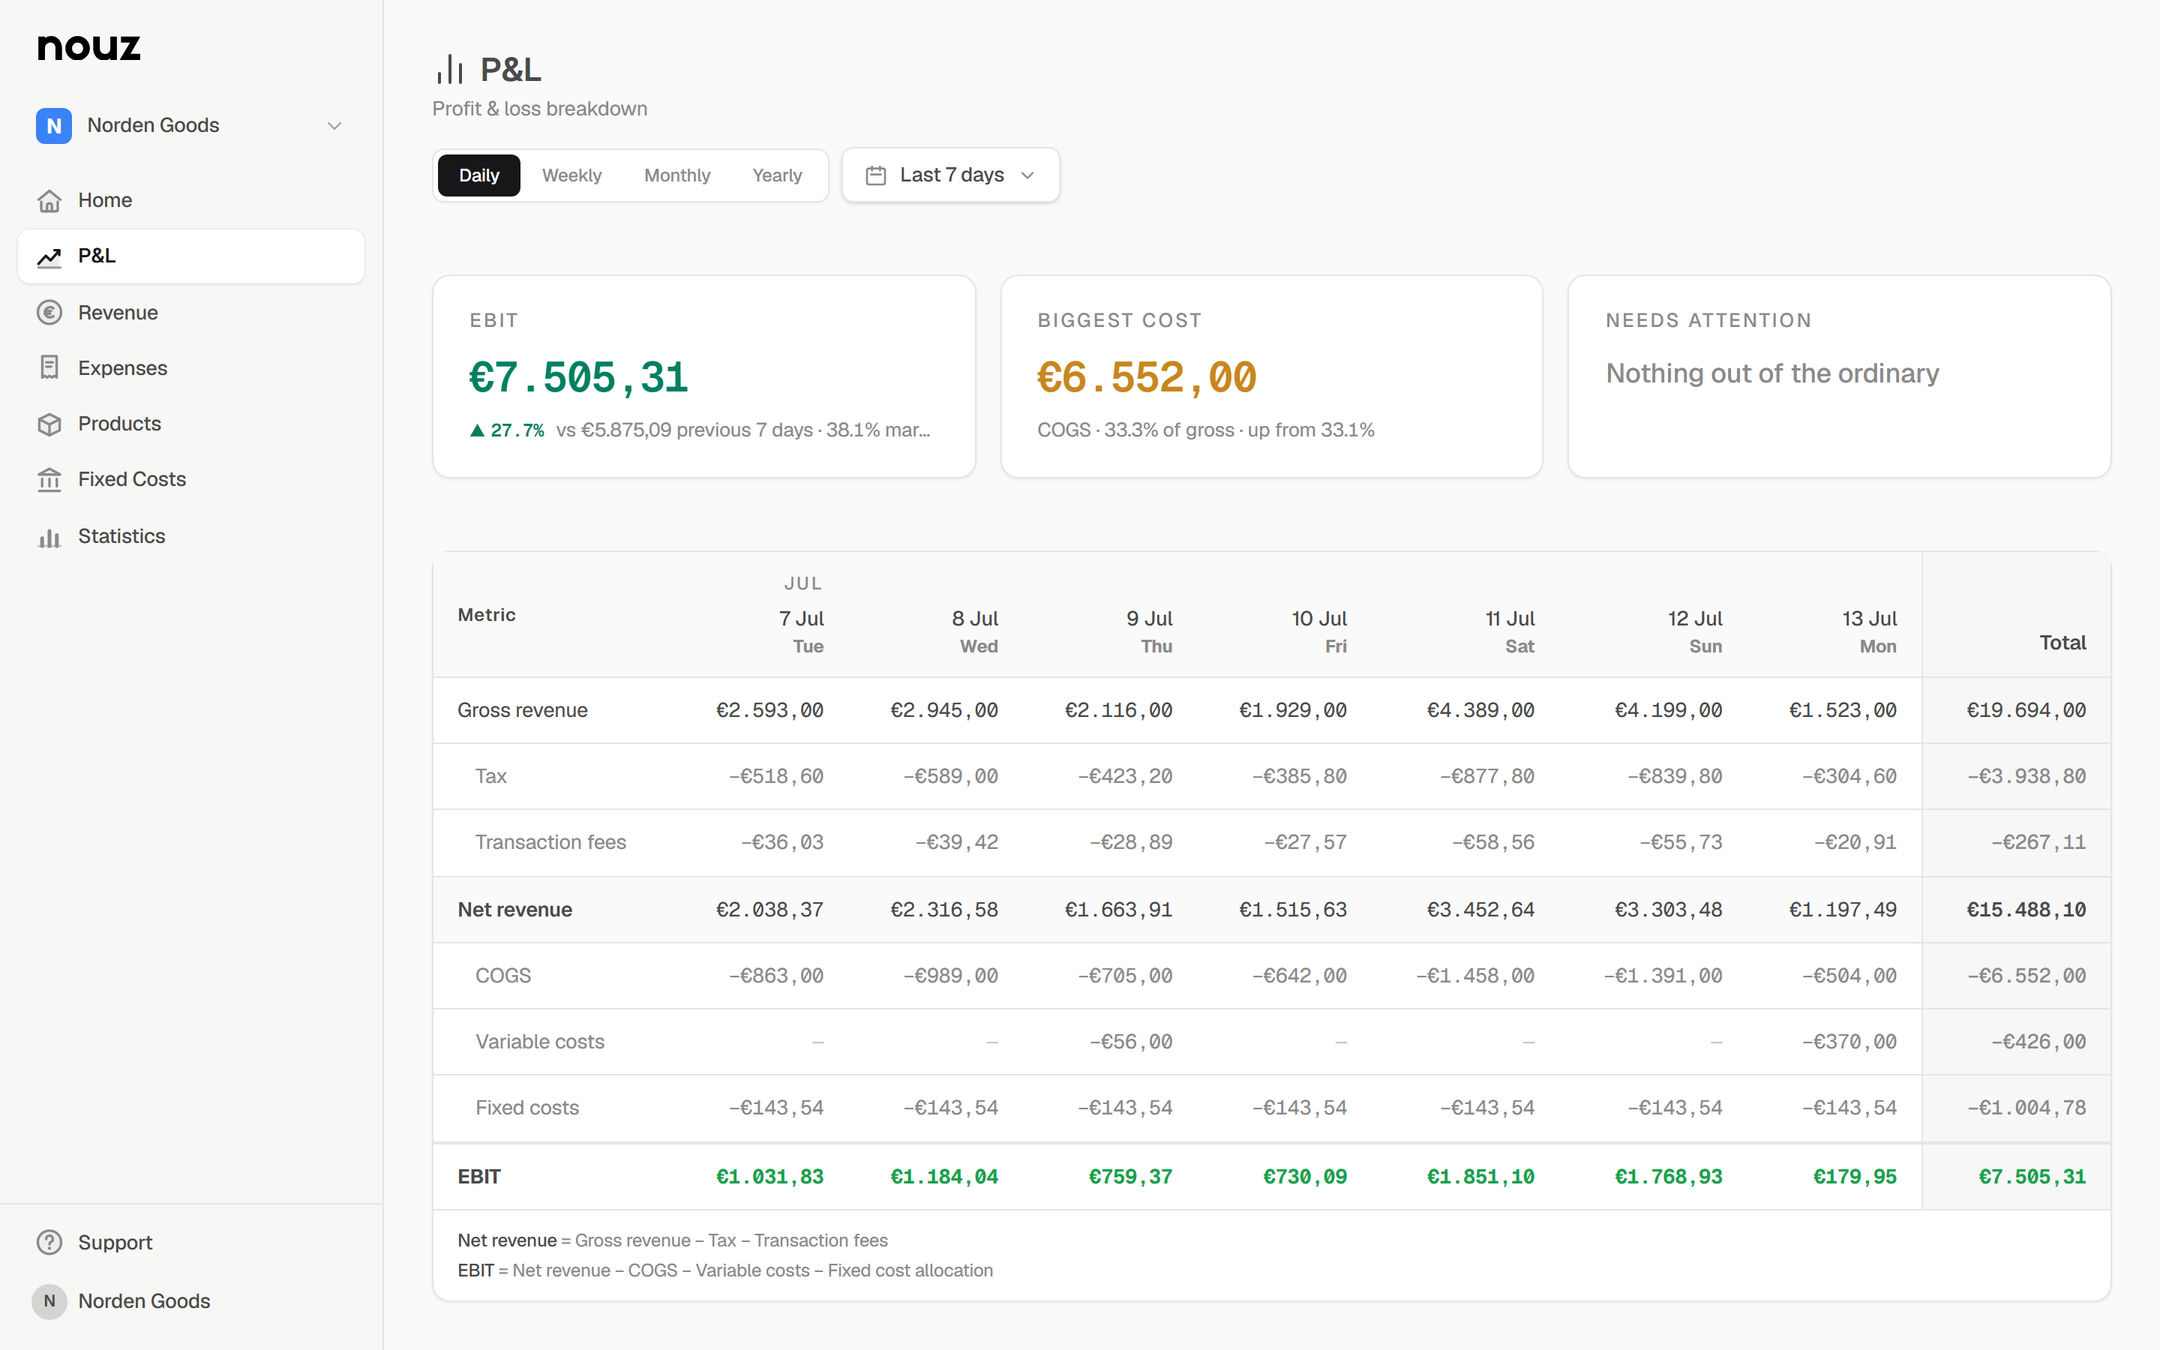Expand the Norden Goods workspace chevron
Viewport: 2160px width, 1350px height.
click(x=335, y=126)
